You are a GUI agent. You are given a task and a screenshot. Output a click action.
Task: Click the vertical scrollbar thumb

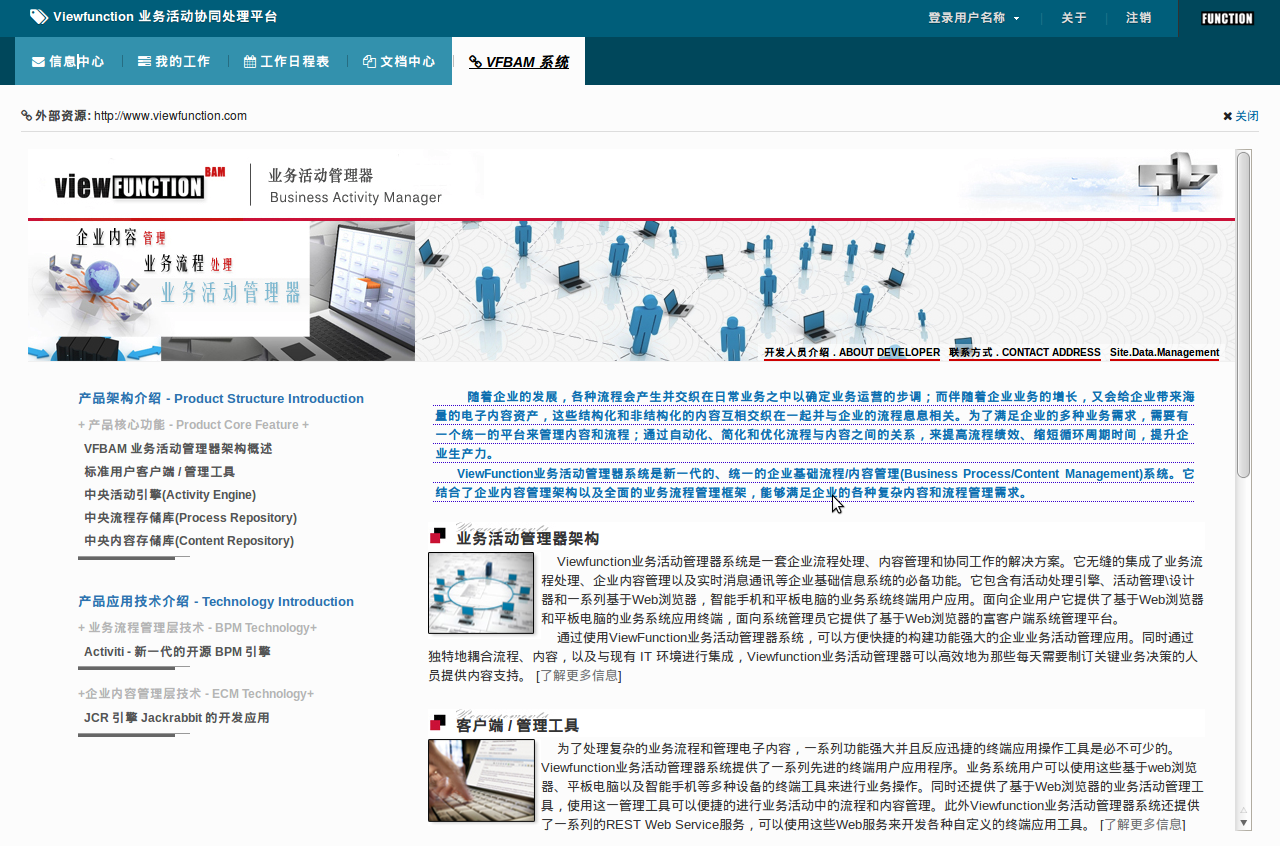pos(1244,313)
